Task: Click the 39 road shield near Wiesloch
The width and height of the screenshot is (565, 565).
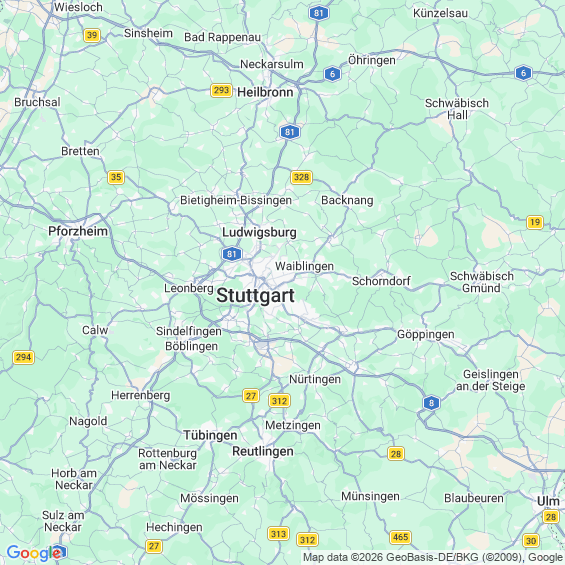Action: pos(92,35)
